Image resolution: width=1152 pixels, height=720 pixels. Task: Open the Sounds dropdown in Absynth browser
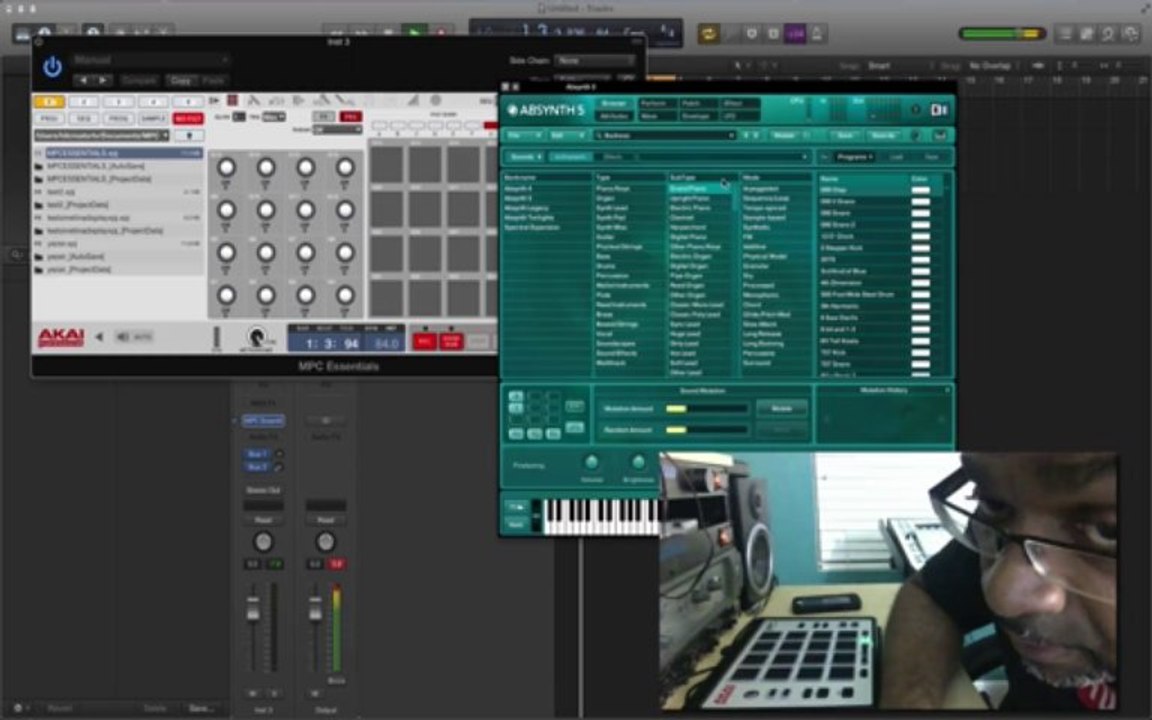click(x=525, y=157)
